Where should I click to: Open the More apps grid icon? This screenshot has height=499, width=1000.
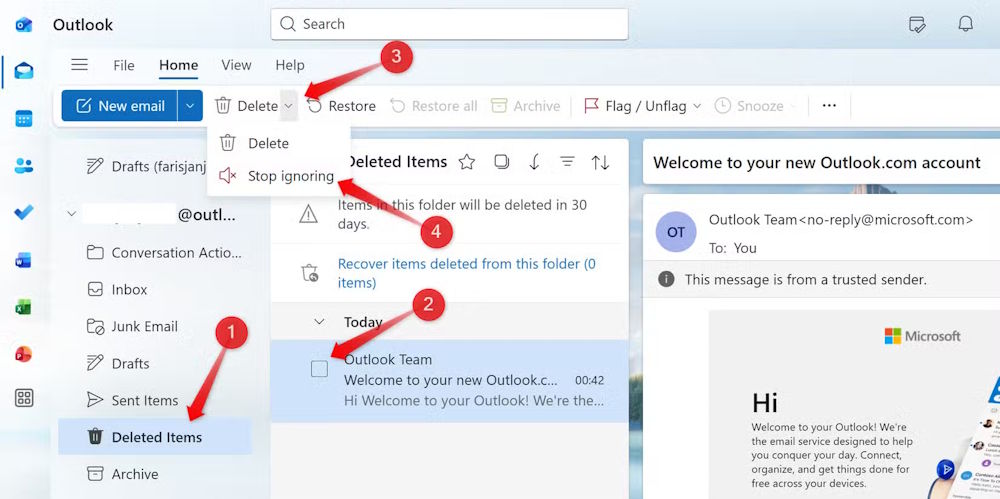(24, 398)
